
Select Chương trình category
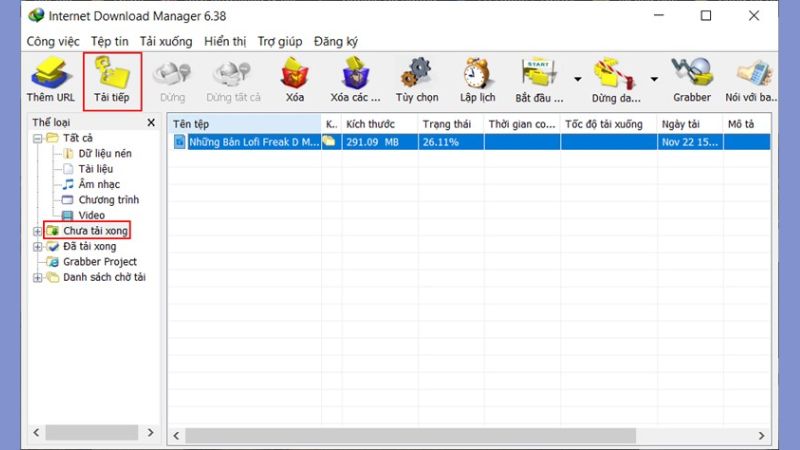(108, 200)
